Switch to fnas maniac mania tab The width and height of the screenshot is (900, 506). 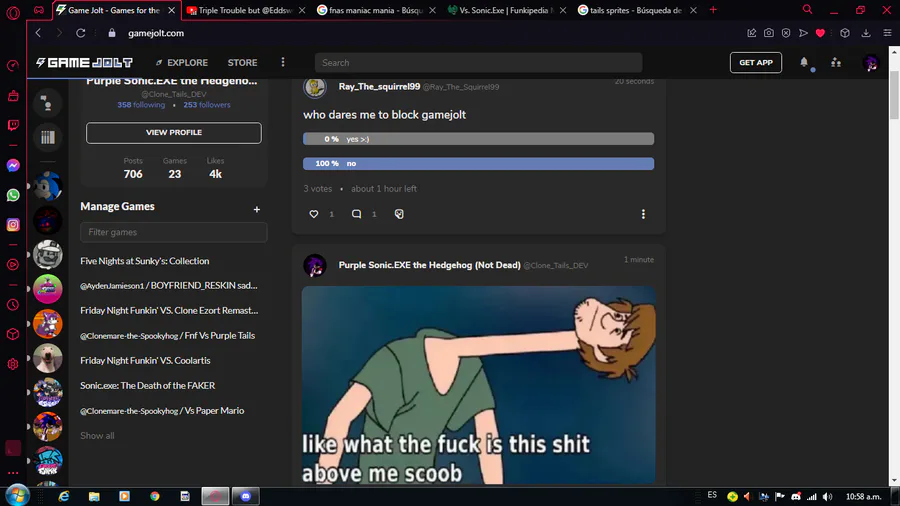point(377,10)
